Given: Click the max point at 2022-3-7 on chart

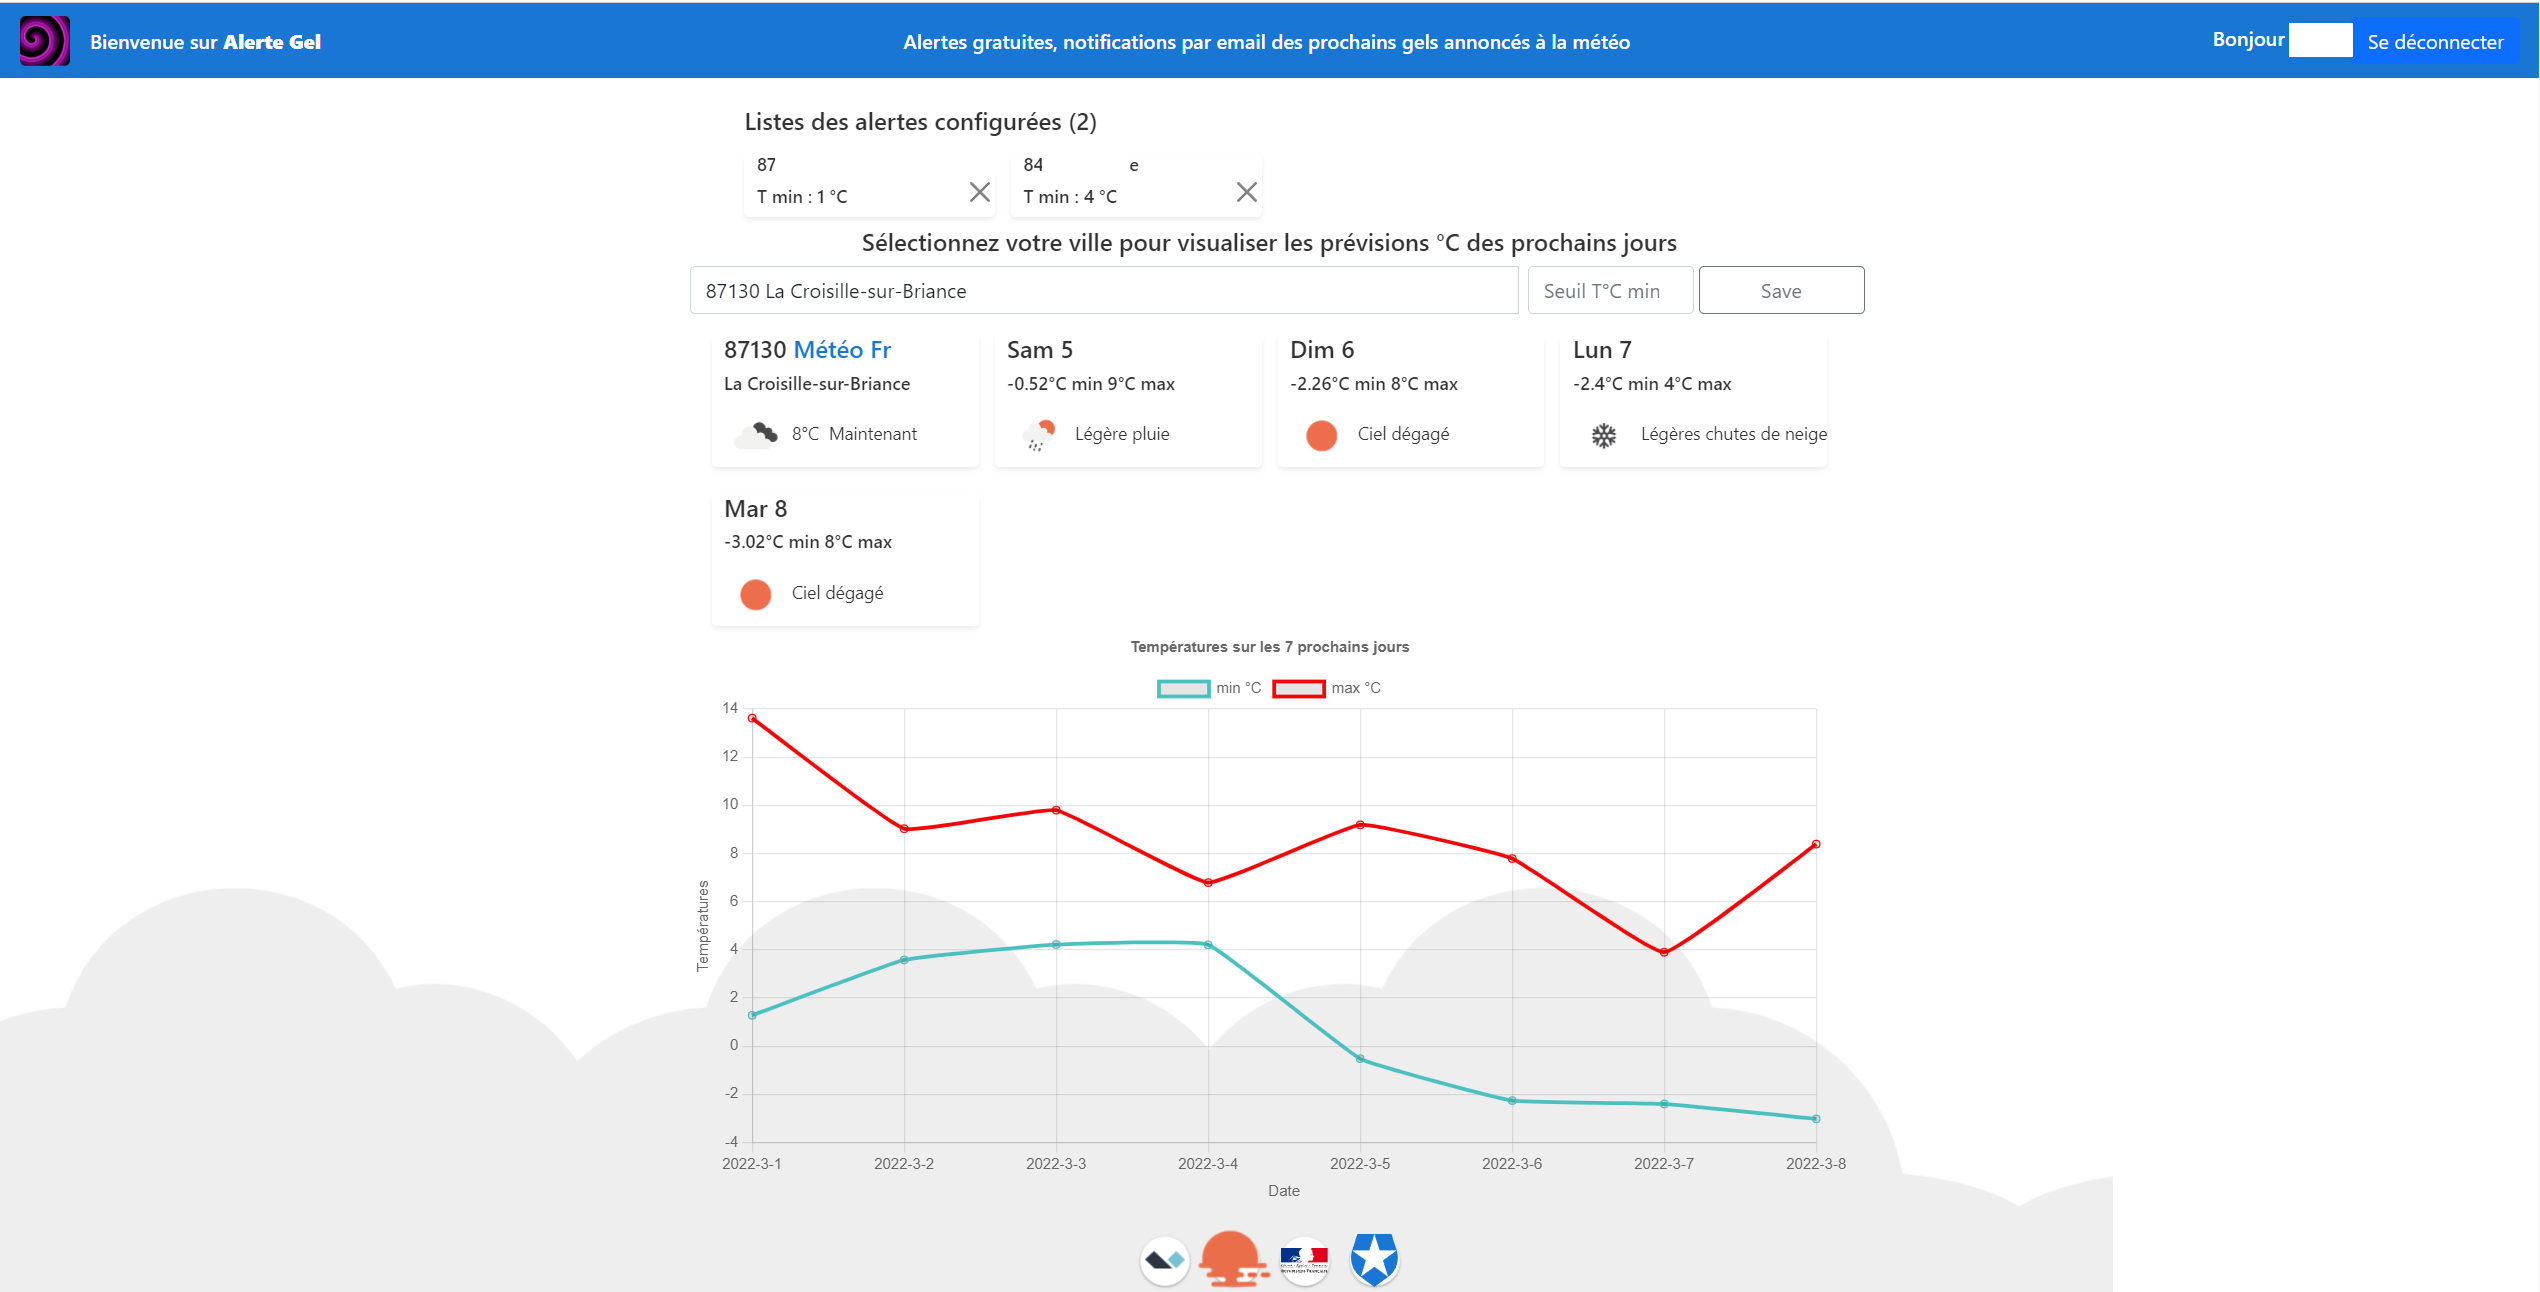Looking at the screenshot, I should [x=1664, y=952].
